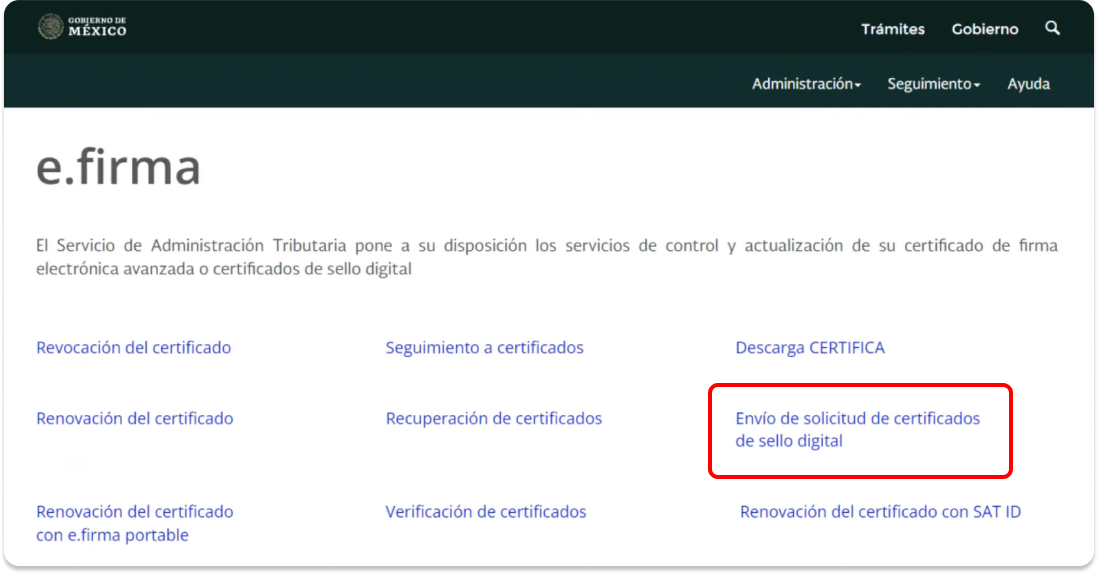Click the e.firma page heading

[118, 167]
